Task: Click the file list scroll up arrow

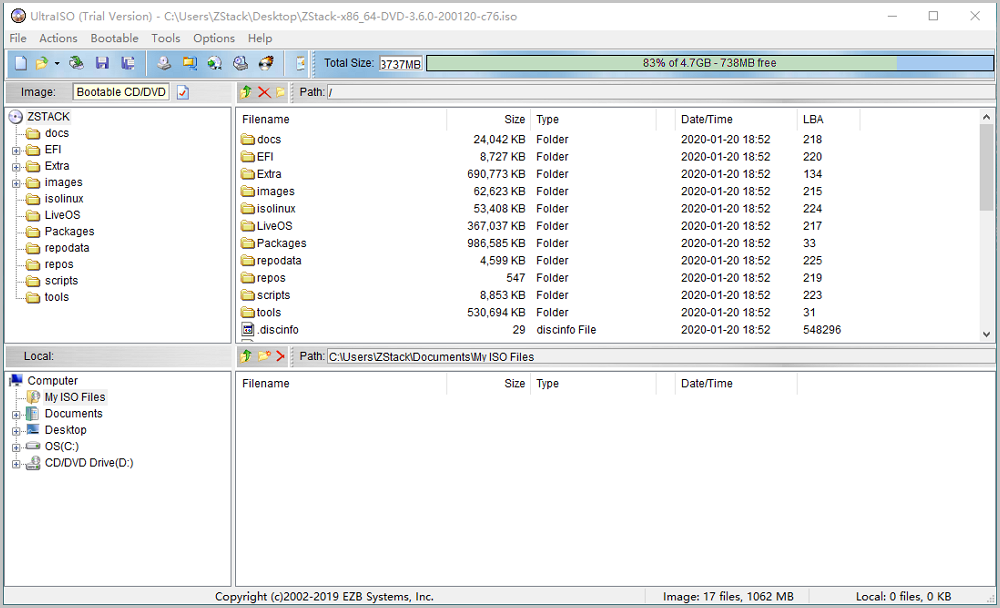Action: 986,117
